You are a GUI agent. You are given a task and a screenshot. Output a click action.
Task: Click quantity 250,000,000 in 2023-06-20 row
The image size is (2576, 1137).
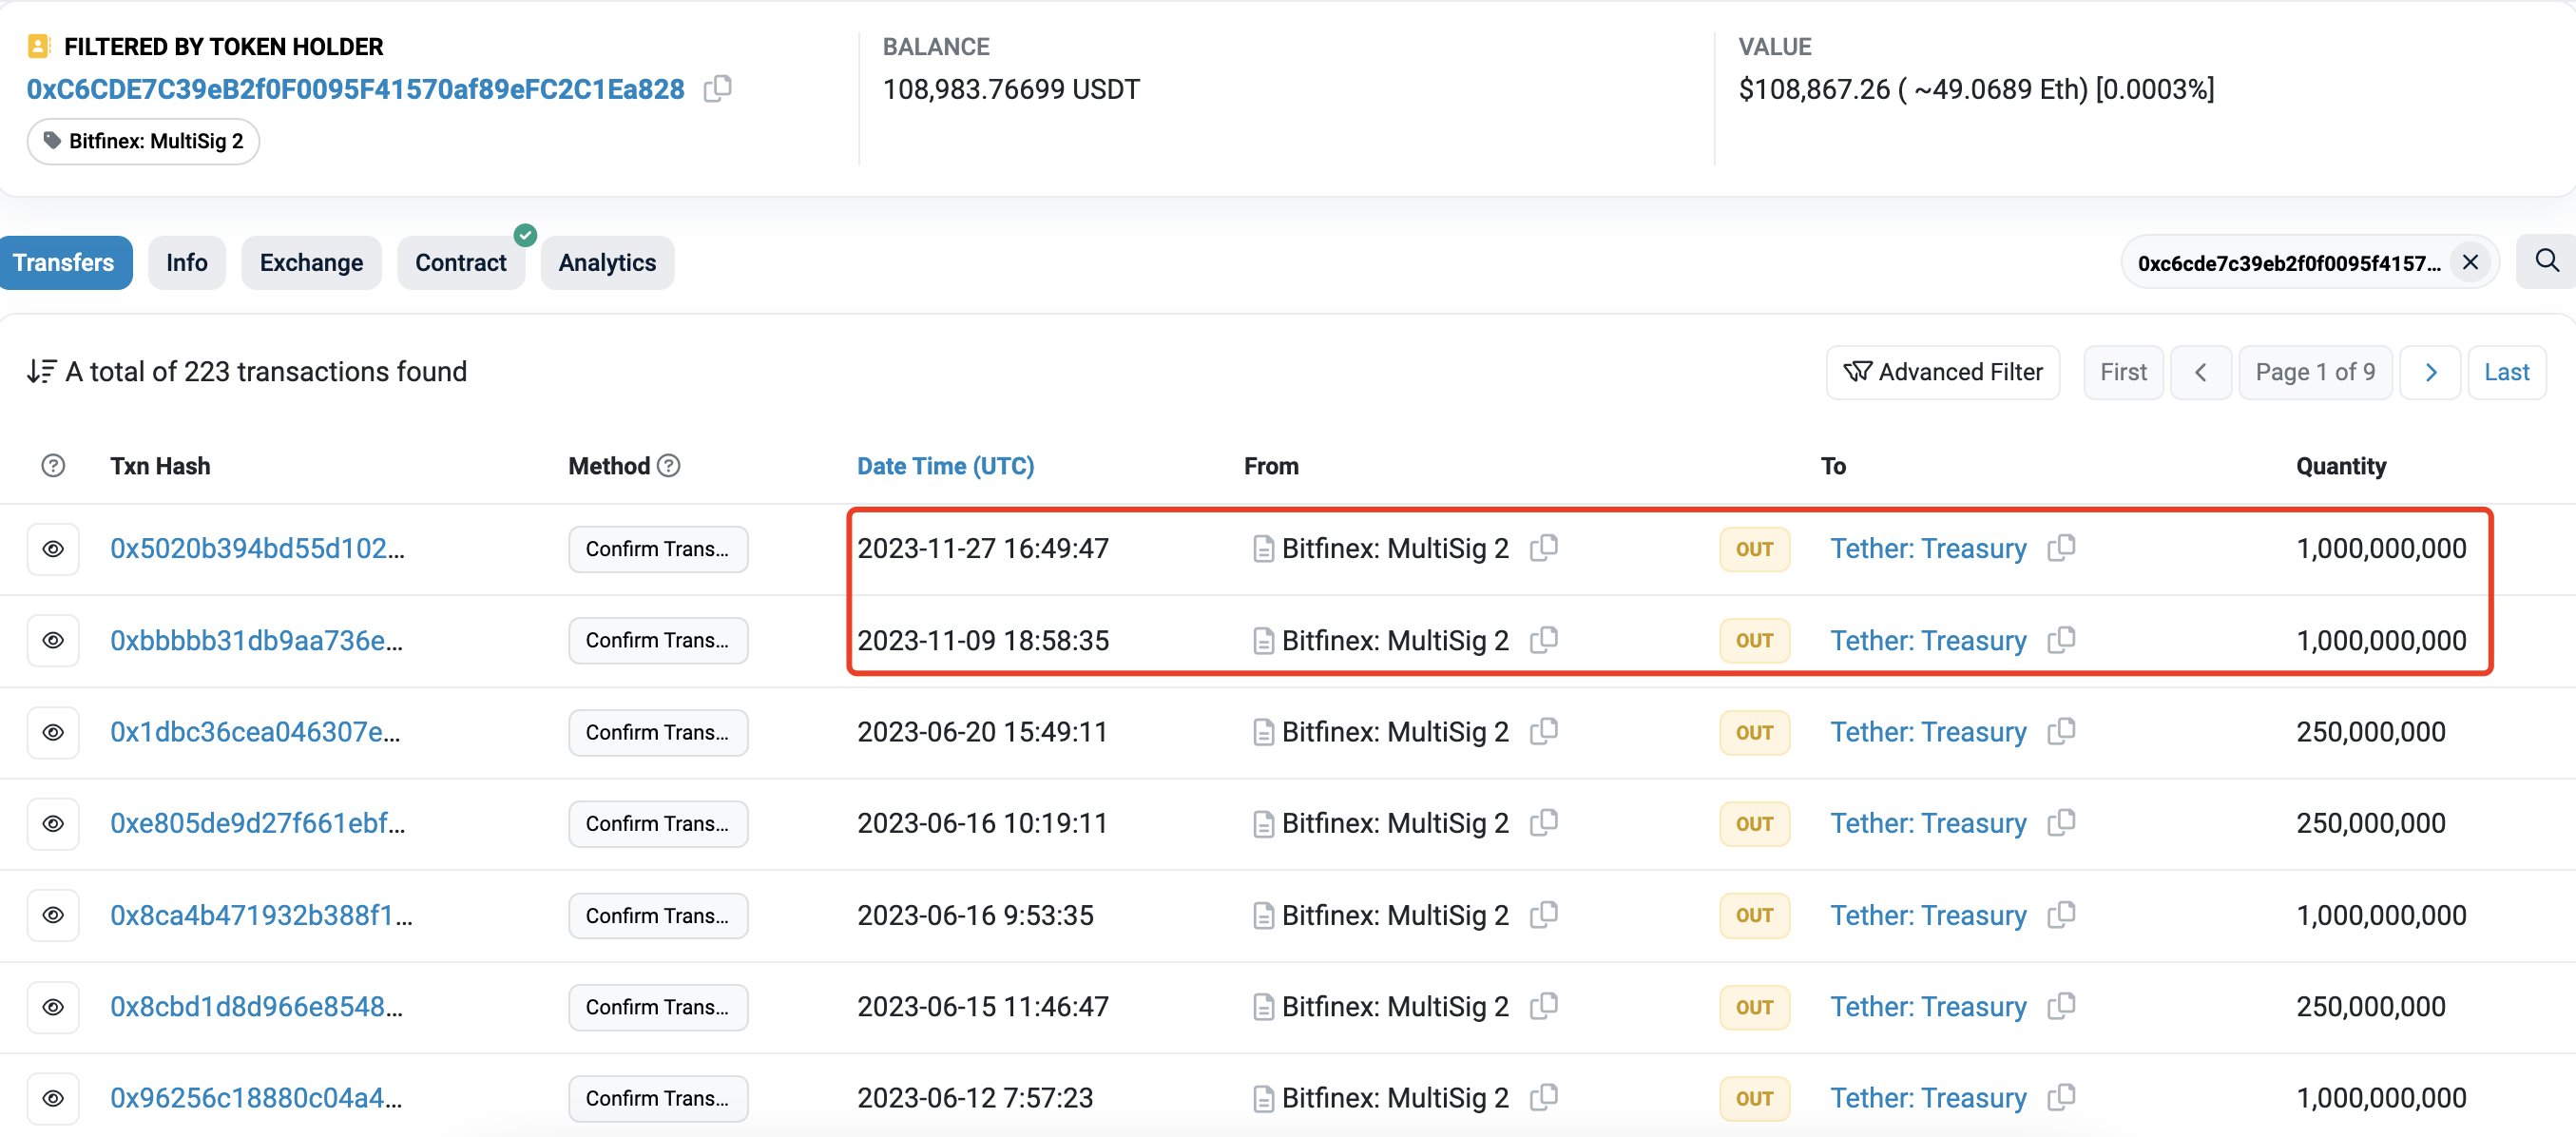2370,732
